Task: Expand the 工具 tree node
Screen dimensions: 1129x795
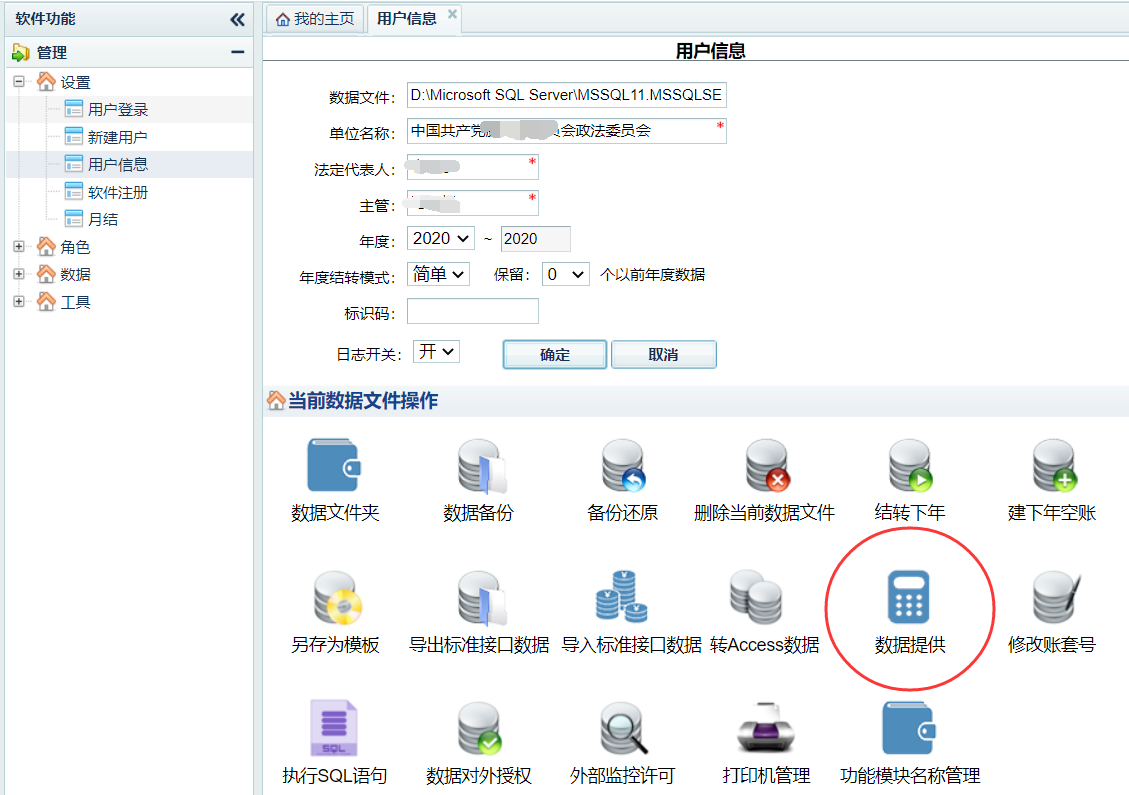Action: 18,301
